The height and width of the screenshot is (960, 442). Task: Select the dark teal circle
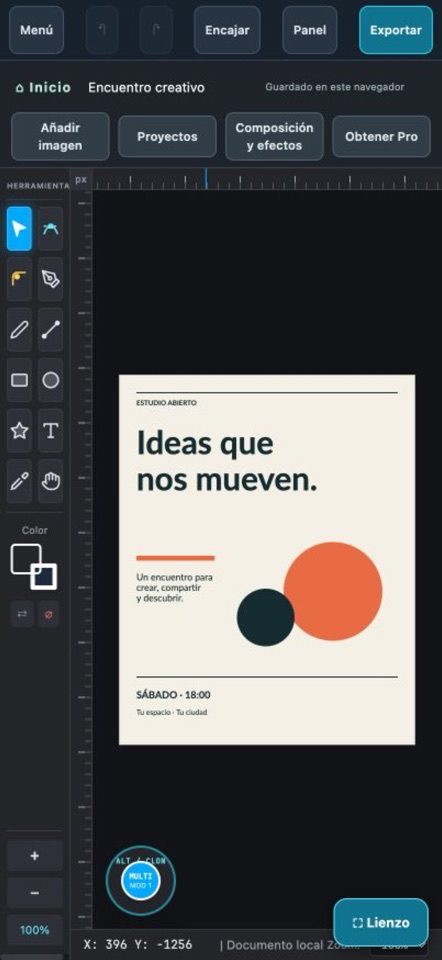pos(266,617)
